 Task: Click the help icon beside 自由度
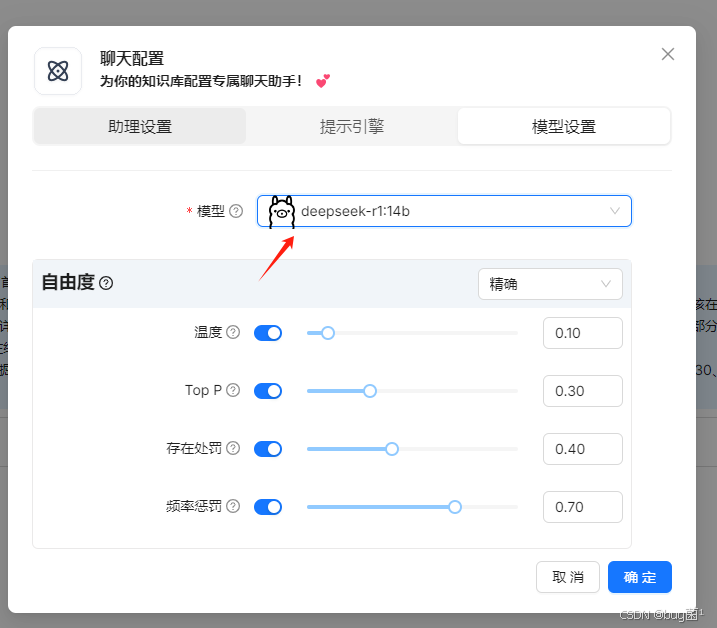click(x=106, y=283)
